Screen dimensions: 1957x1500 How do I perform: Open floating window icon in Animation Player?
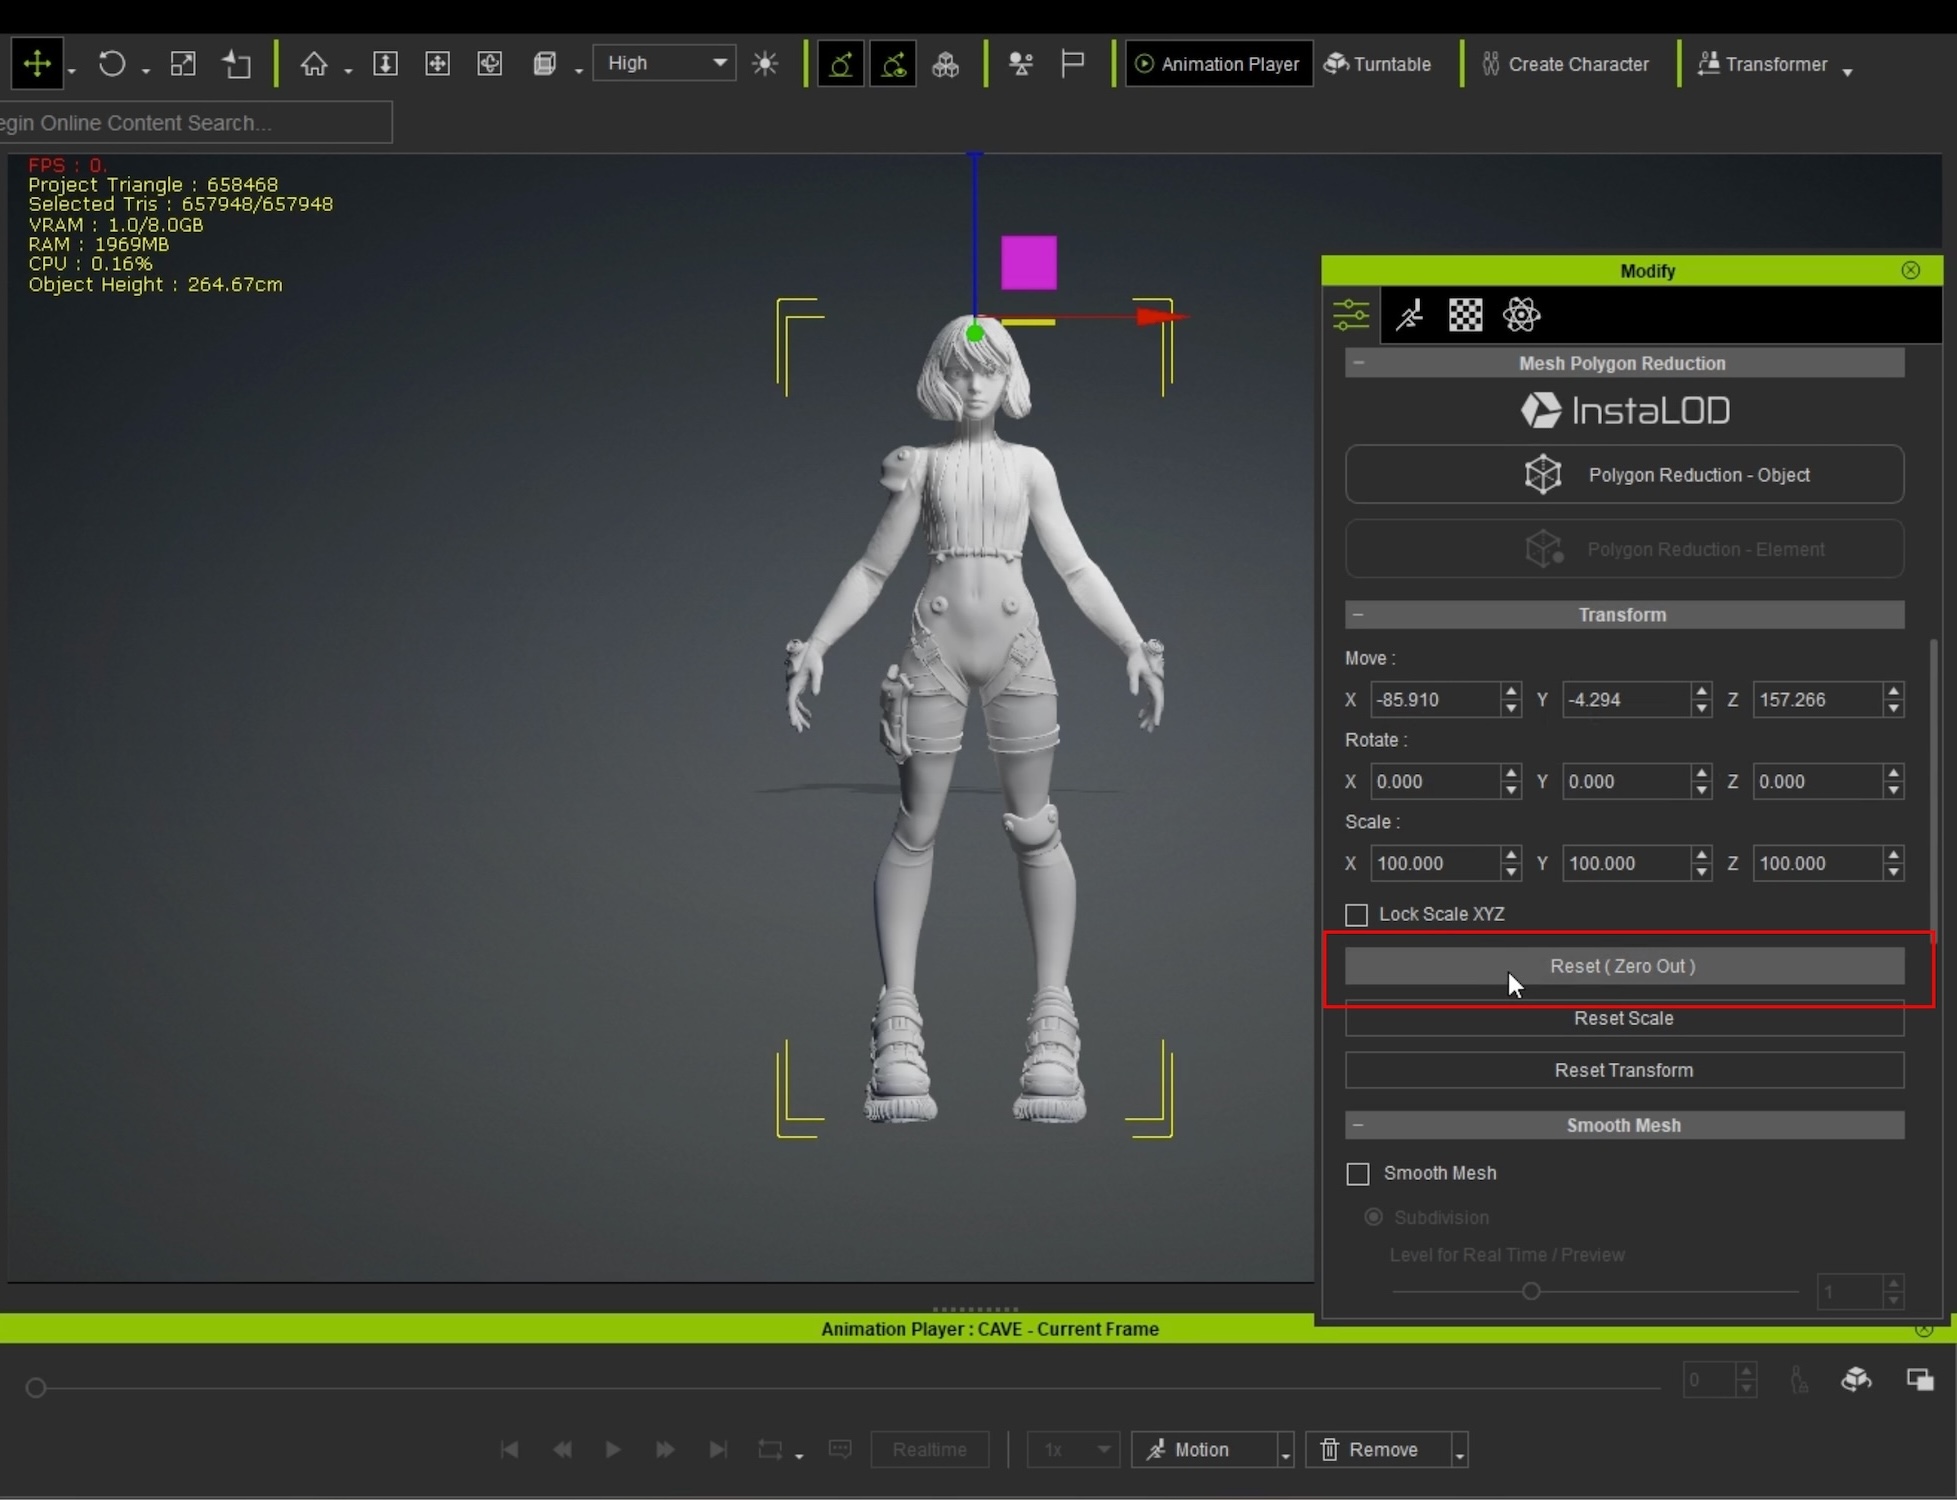[1919, 1380]
